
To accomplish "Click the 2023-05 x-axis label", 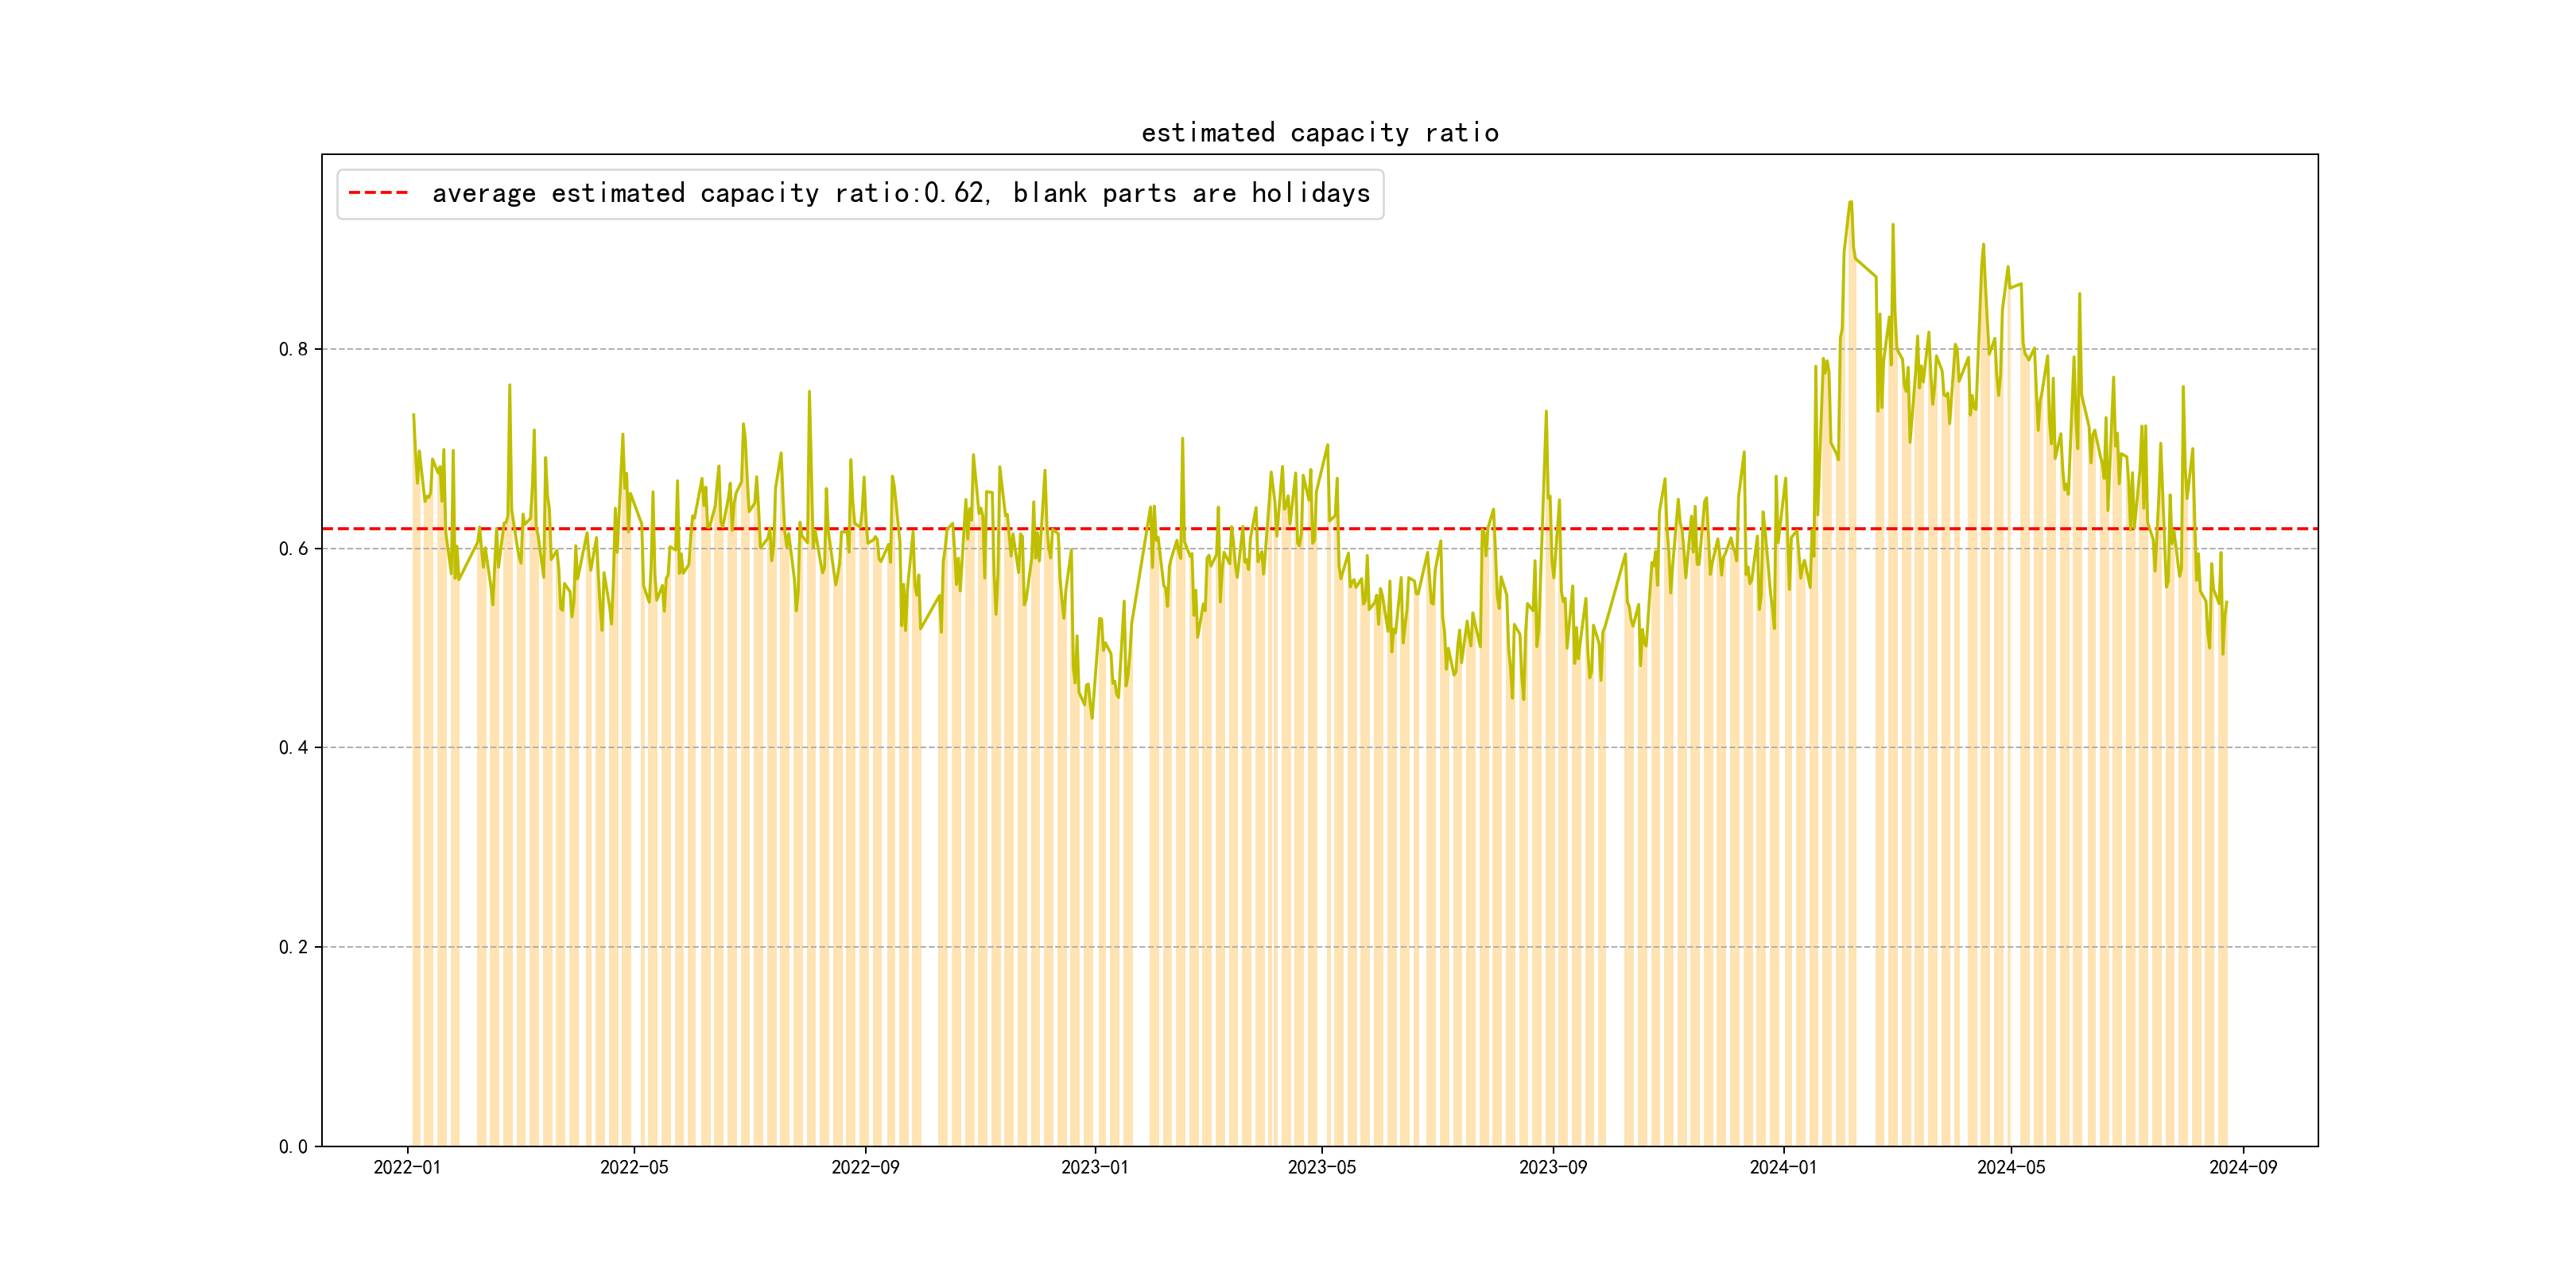I will [1321, 1167].
